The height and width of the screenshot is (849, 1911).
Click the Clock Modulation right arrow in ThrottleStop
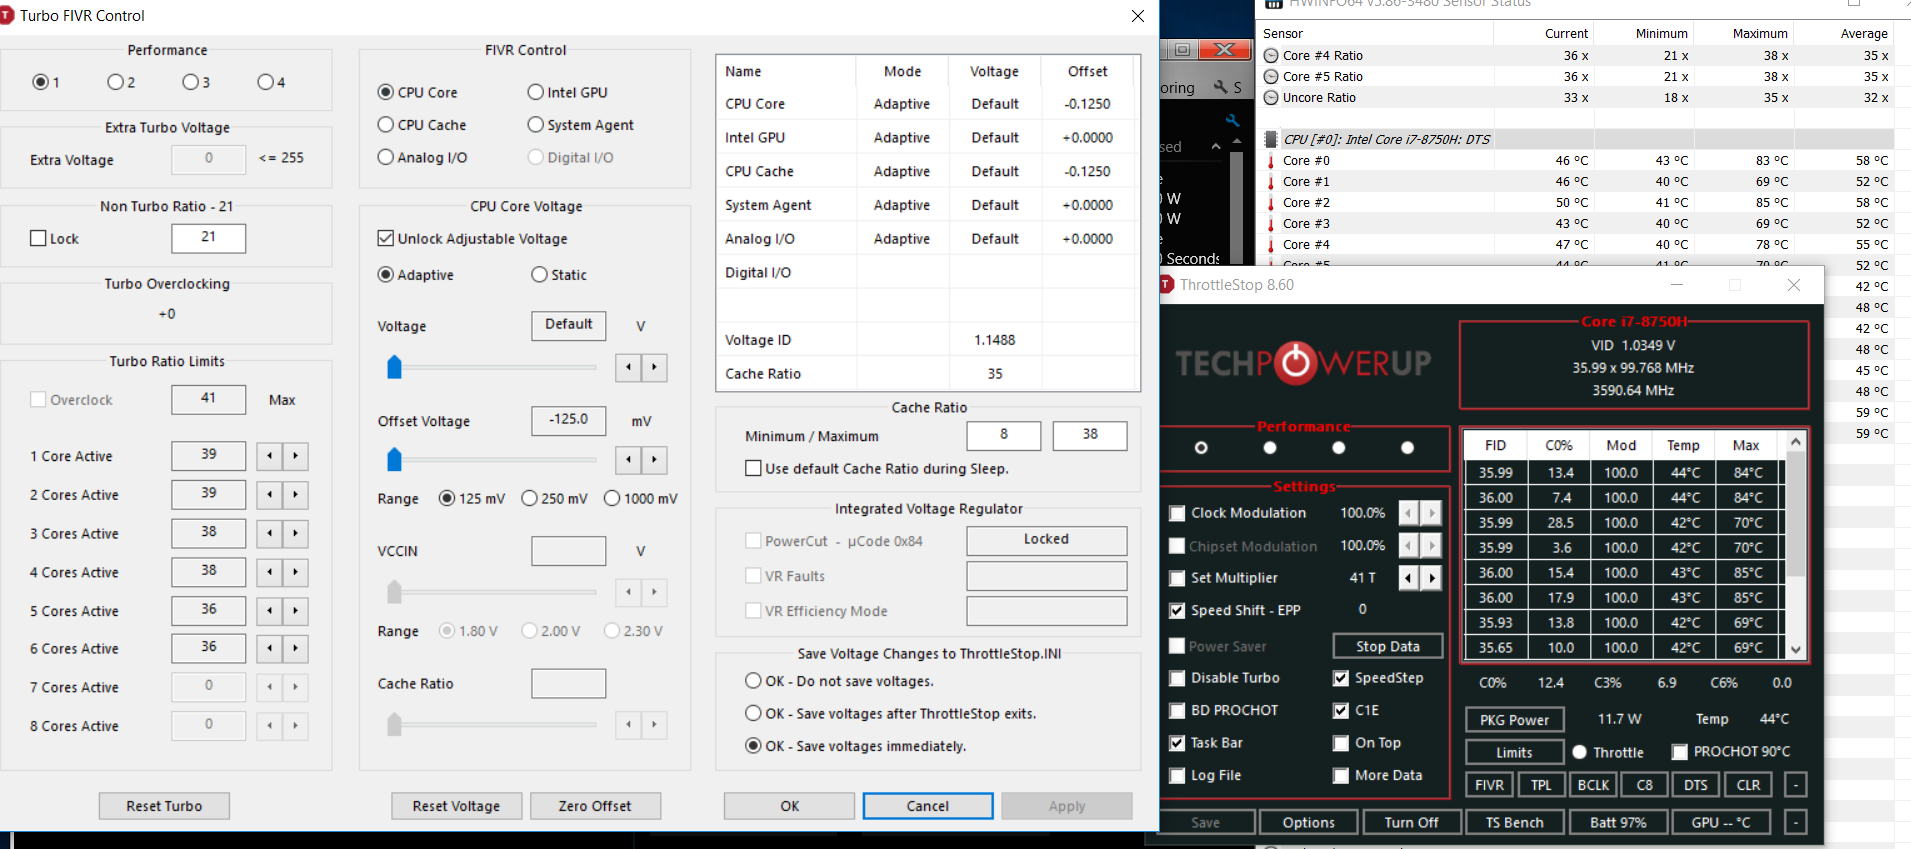1432,513
